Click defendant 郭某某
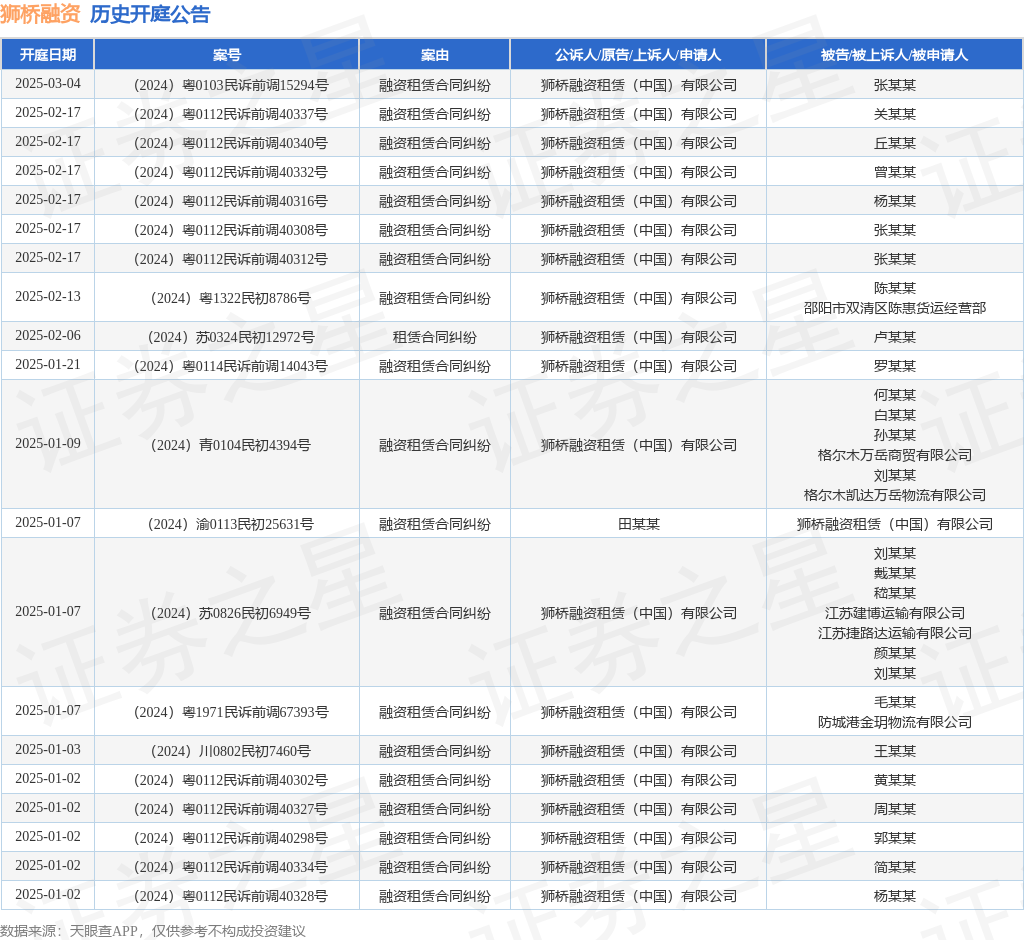This screenshot has width=1024, height=940. [x=895, y=838]
